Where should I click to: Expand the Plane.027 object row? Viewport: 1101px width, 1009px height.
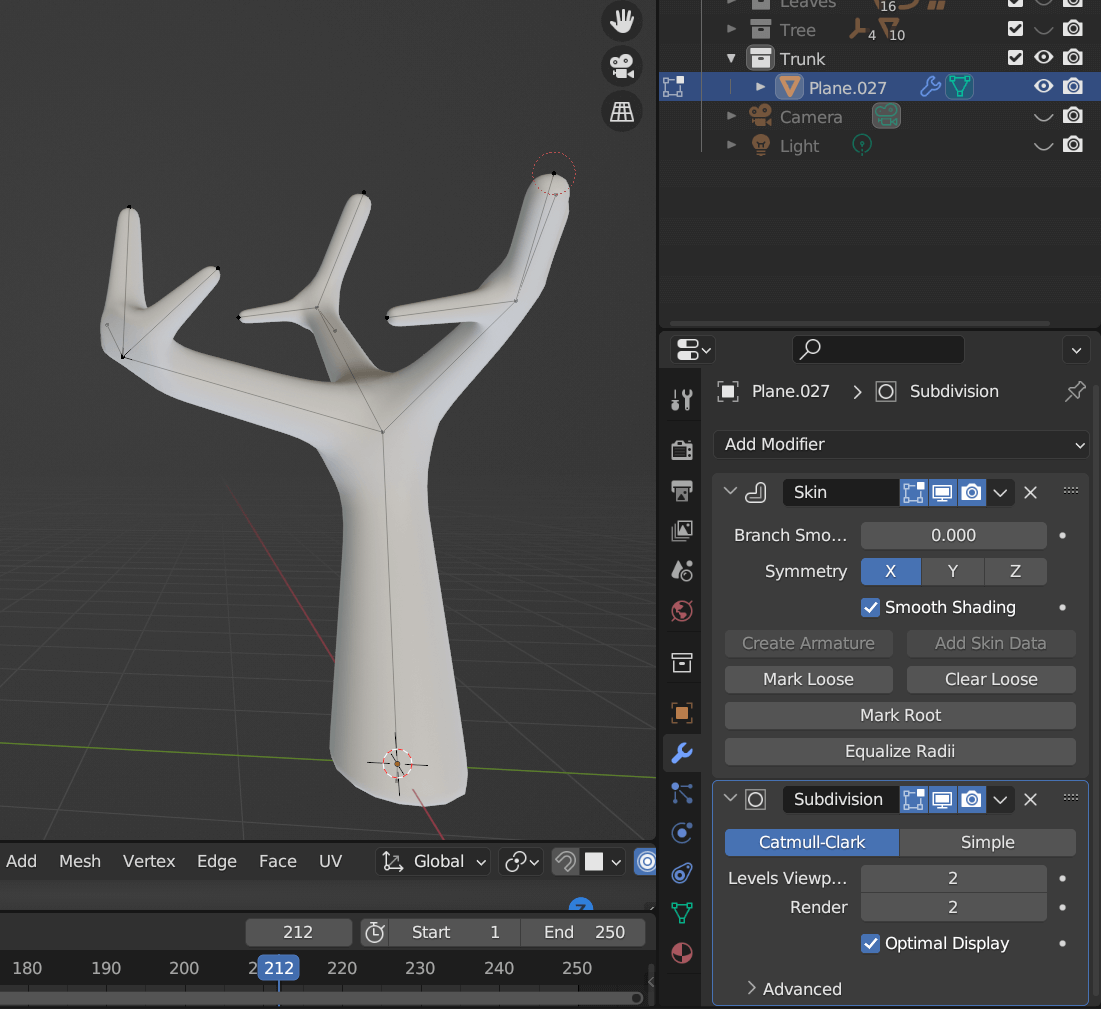tap(760, 87)
